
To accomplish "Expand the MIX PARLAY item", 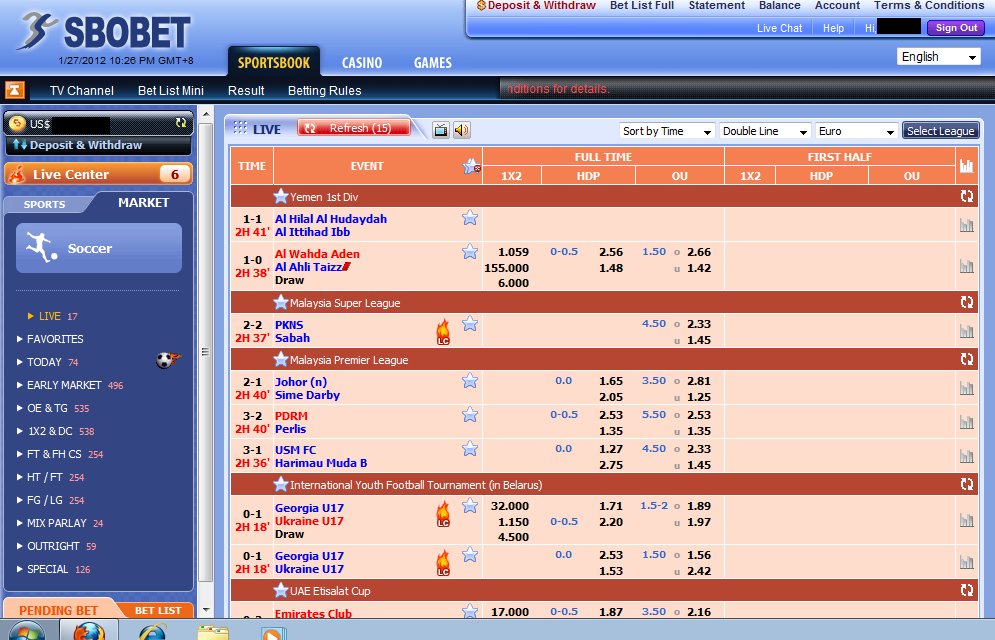I will [60, 523].
